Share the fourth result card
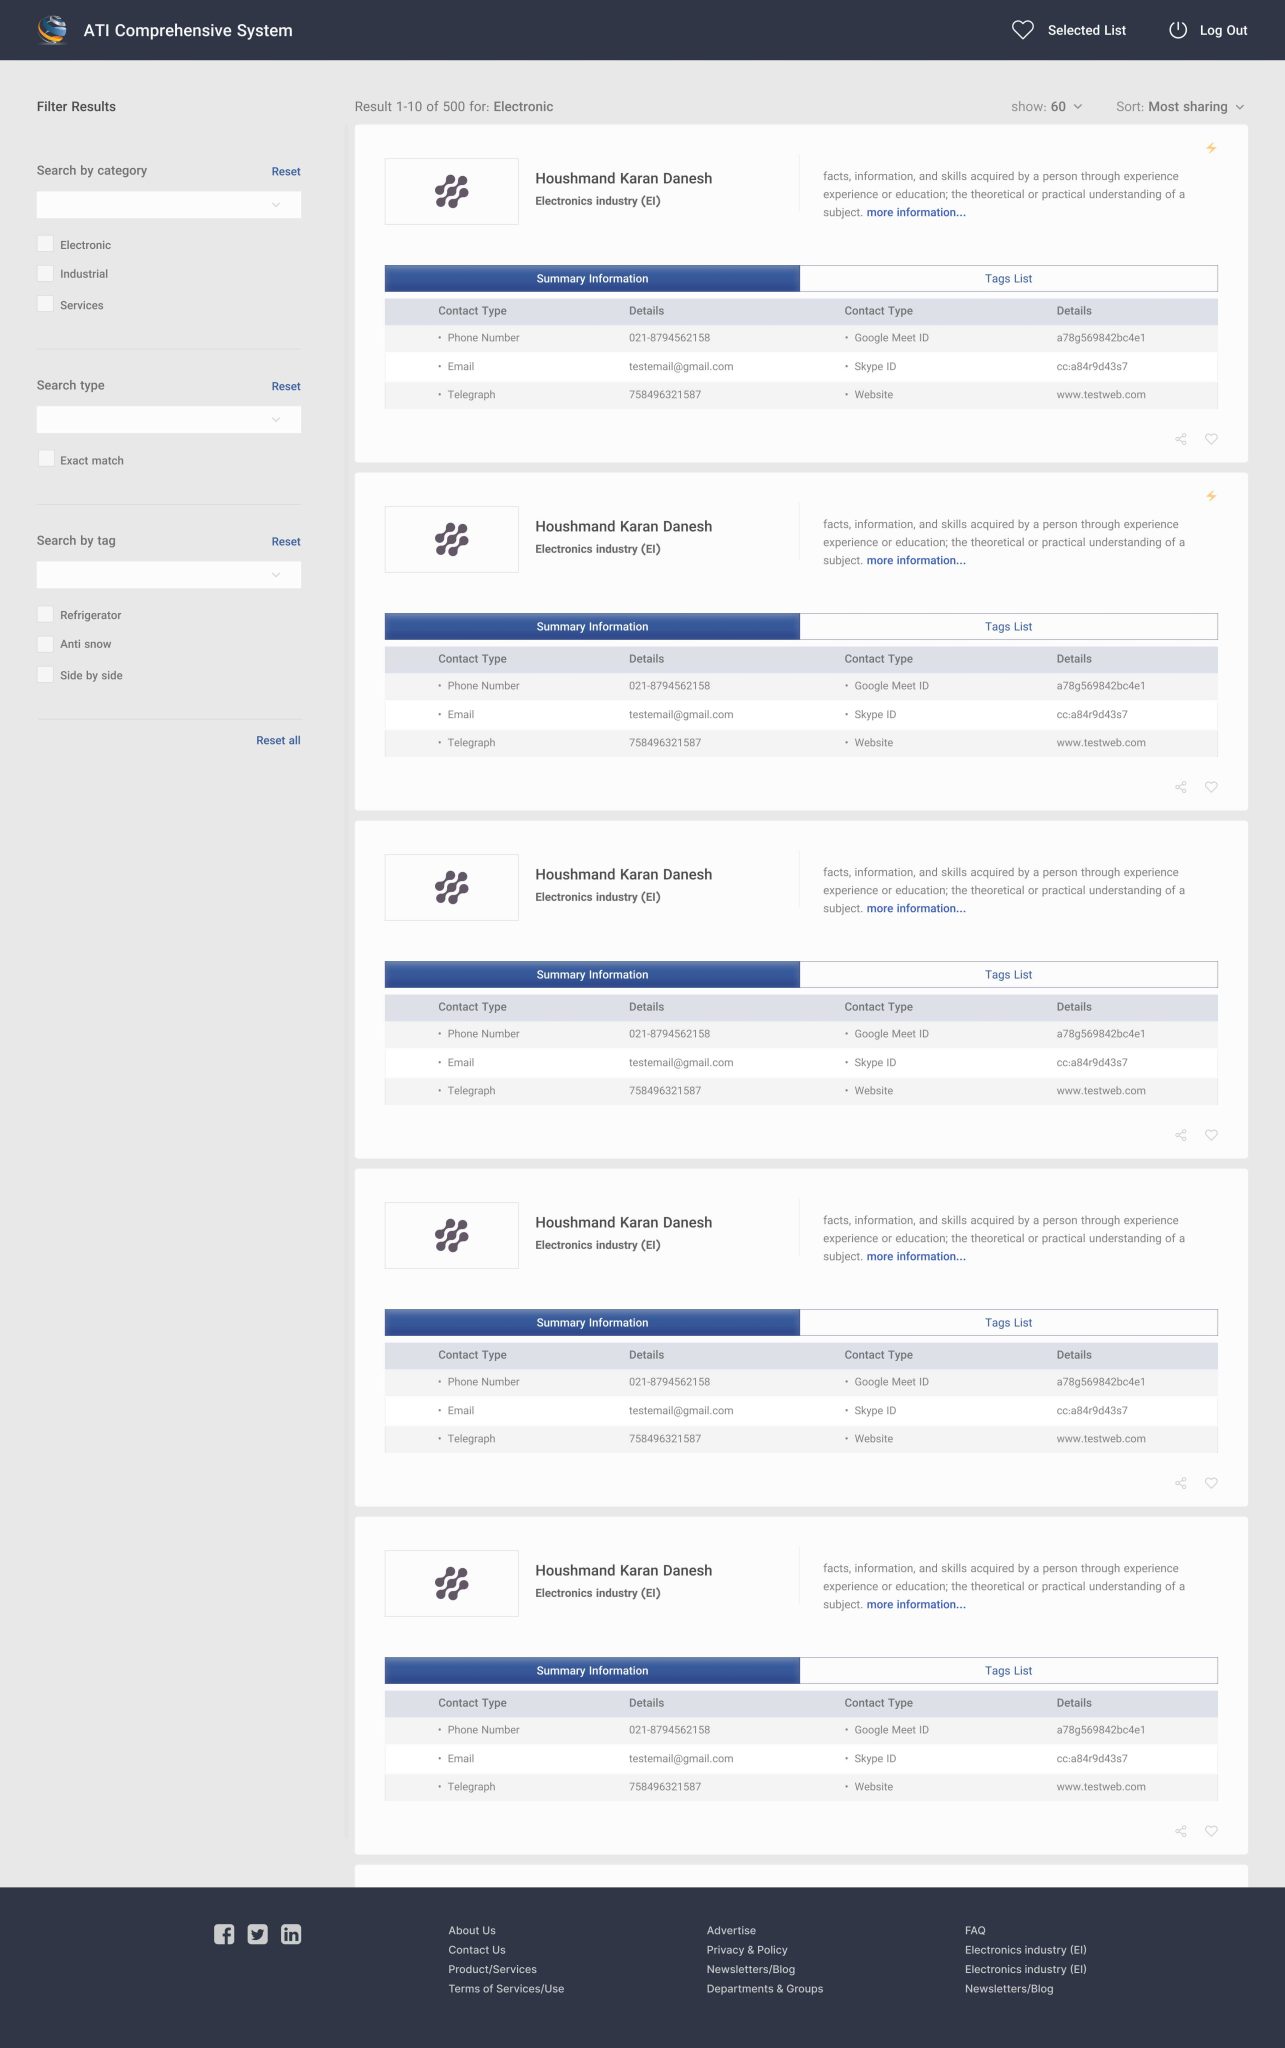 pyautogui.click(x=1181, y=1483)
